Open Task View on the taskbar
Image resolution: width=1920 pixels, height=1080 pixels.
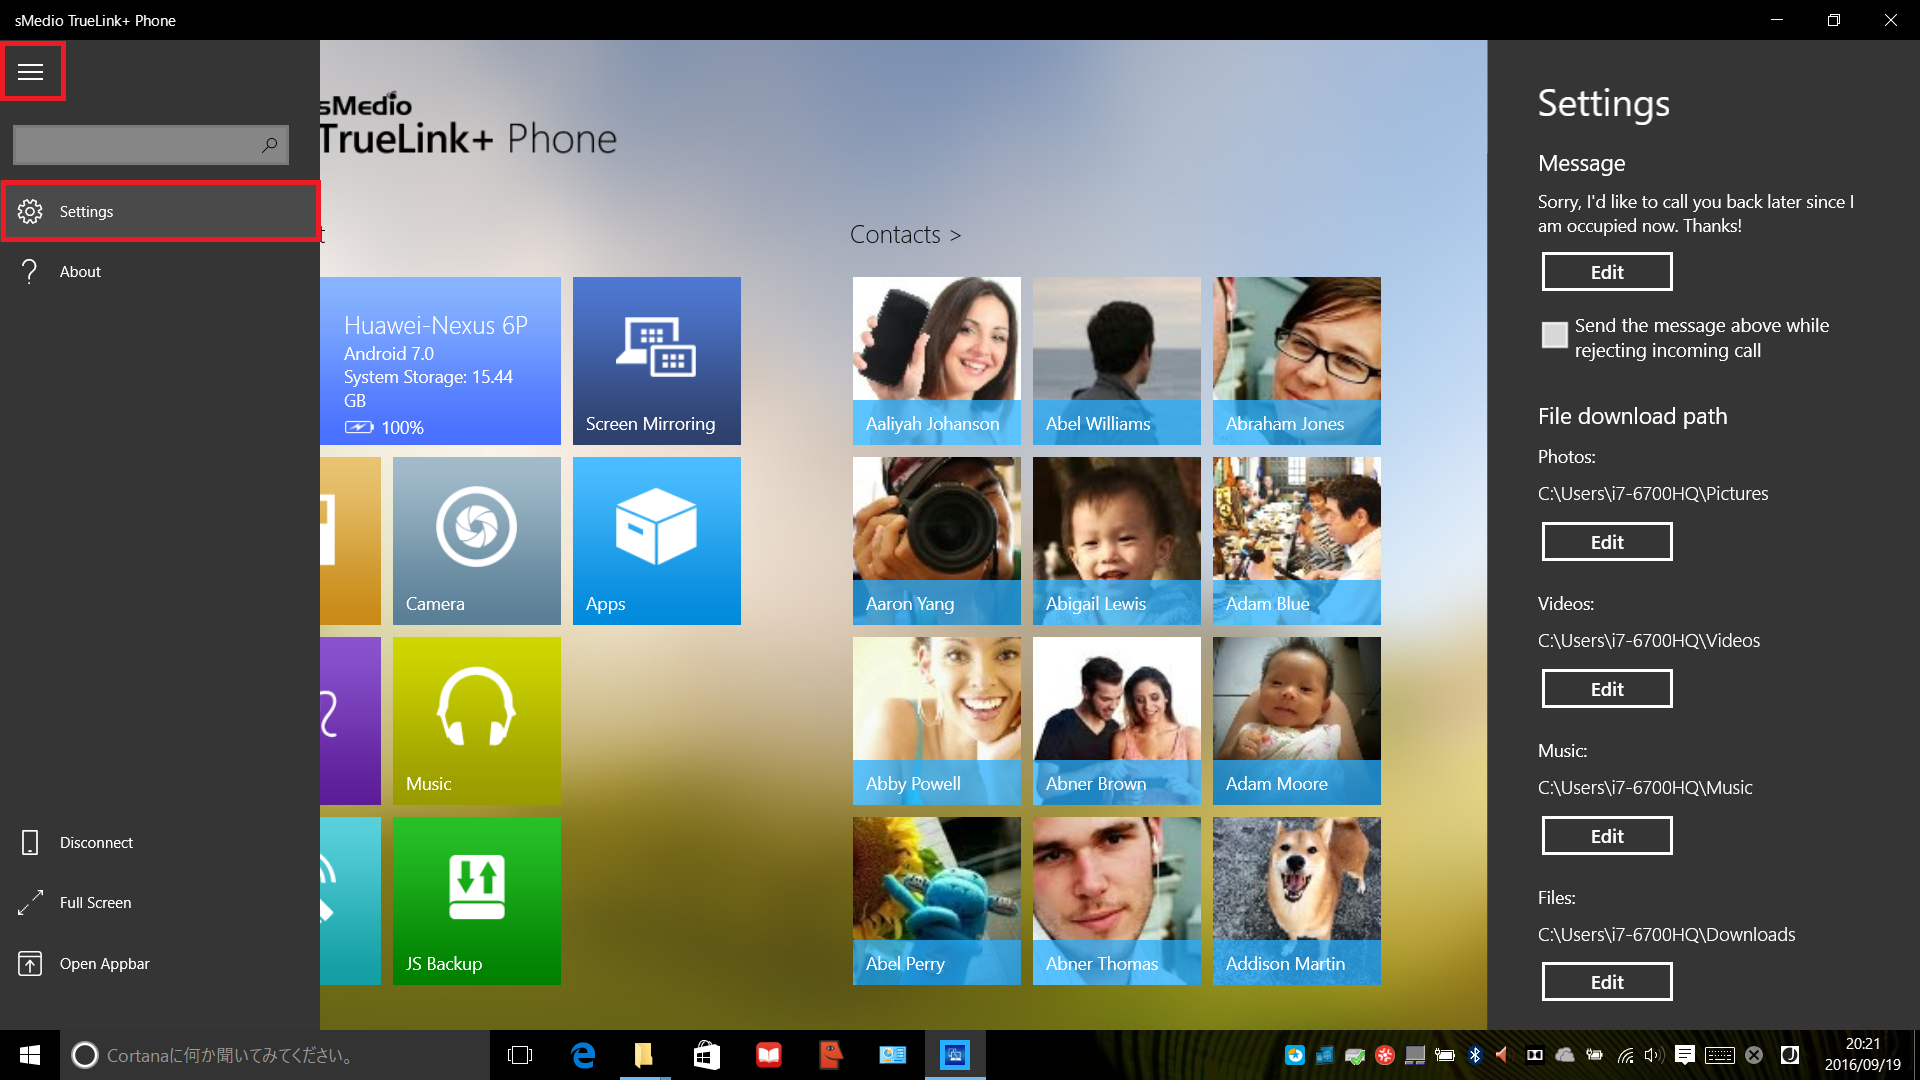(520, 1055)
